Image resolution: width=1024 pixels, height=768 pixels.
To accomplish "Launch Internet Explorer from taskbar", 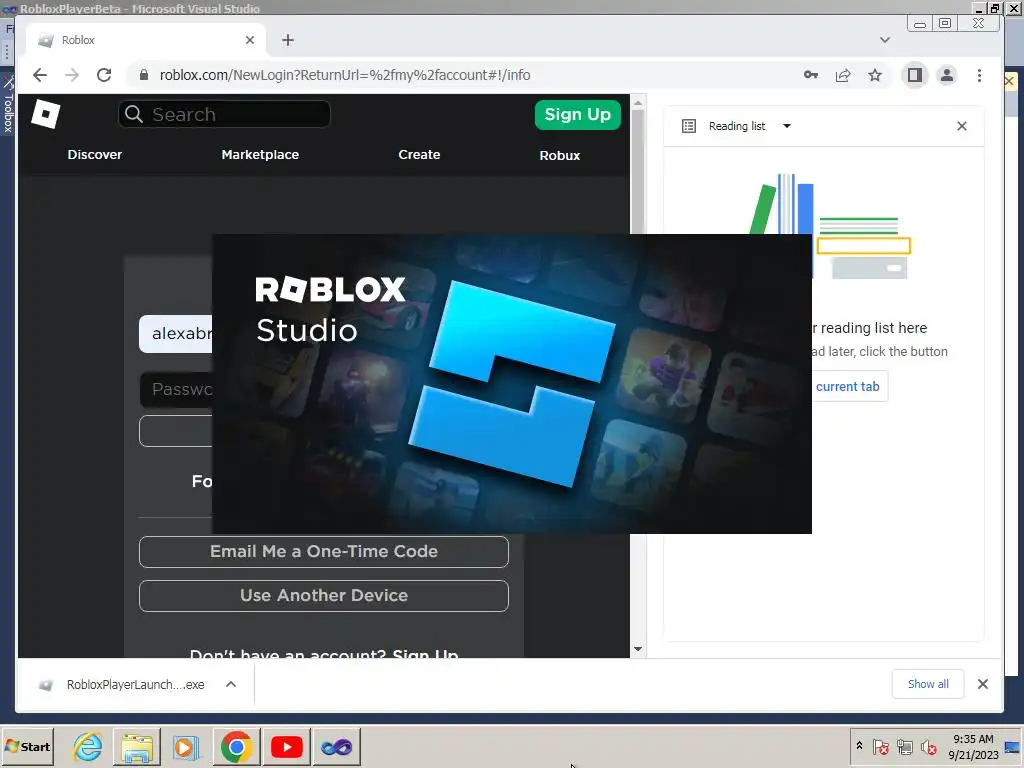I will (87, 746).
